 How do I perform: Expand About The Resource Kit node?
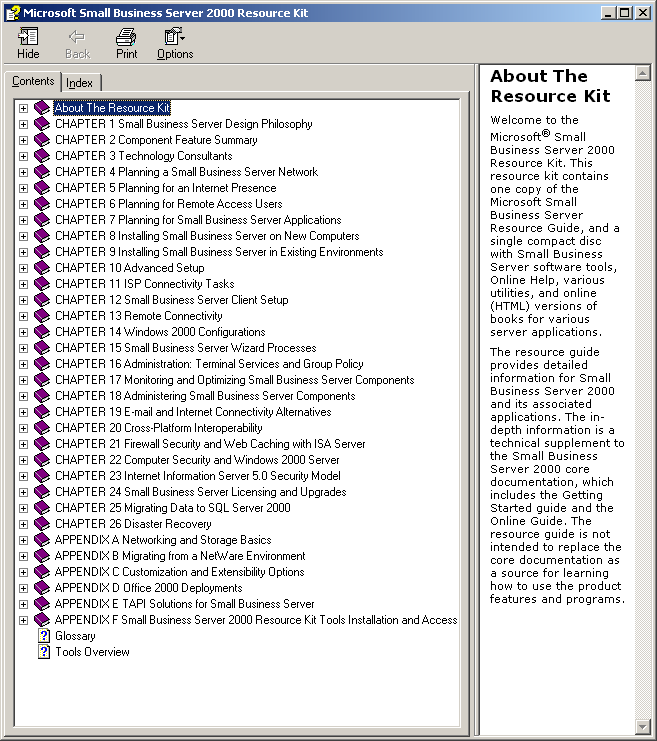(x=23, y=108)
